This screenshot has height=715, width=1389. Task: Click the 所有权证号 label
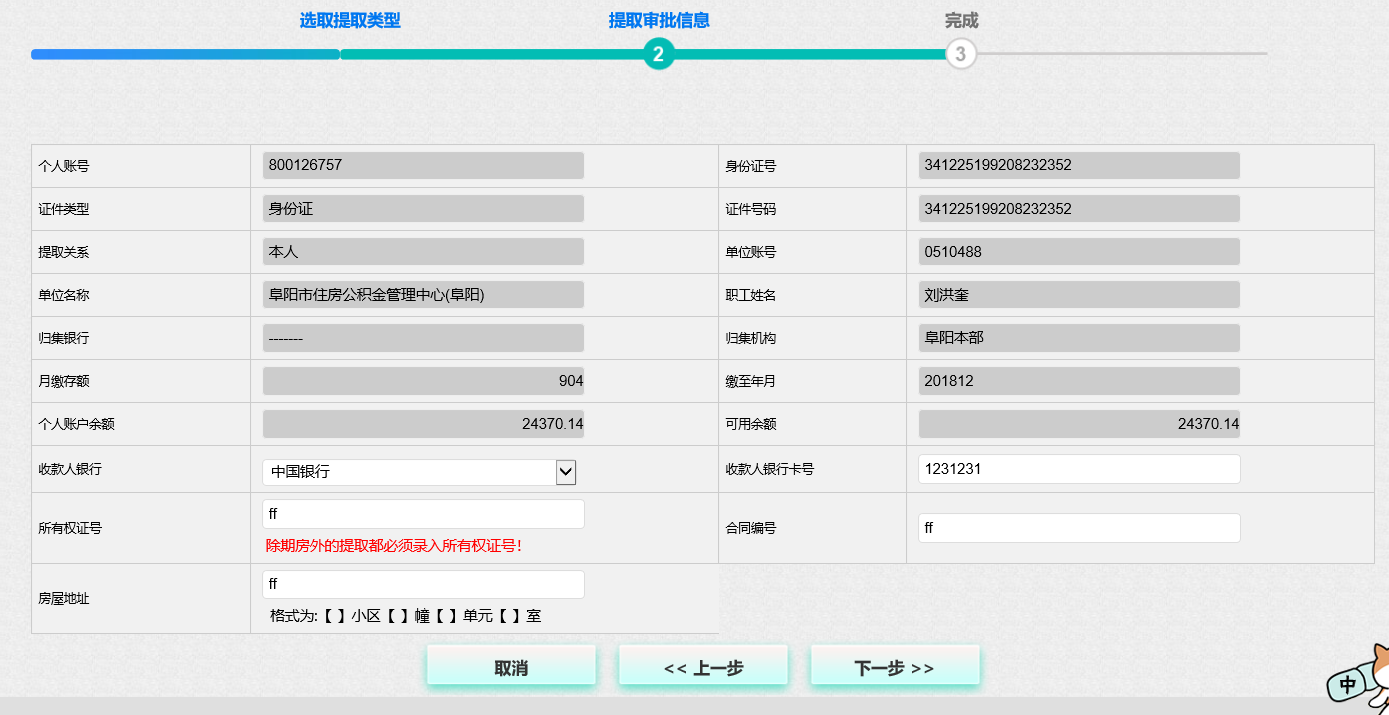pyautogui.click(x=70, y=528)
